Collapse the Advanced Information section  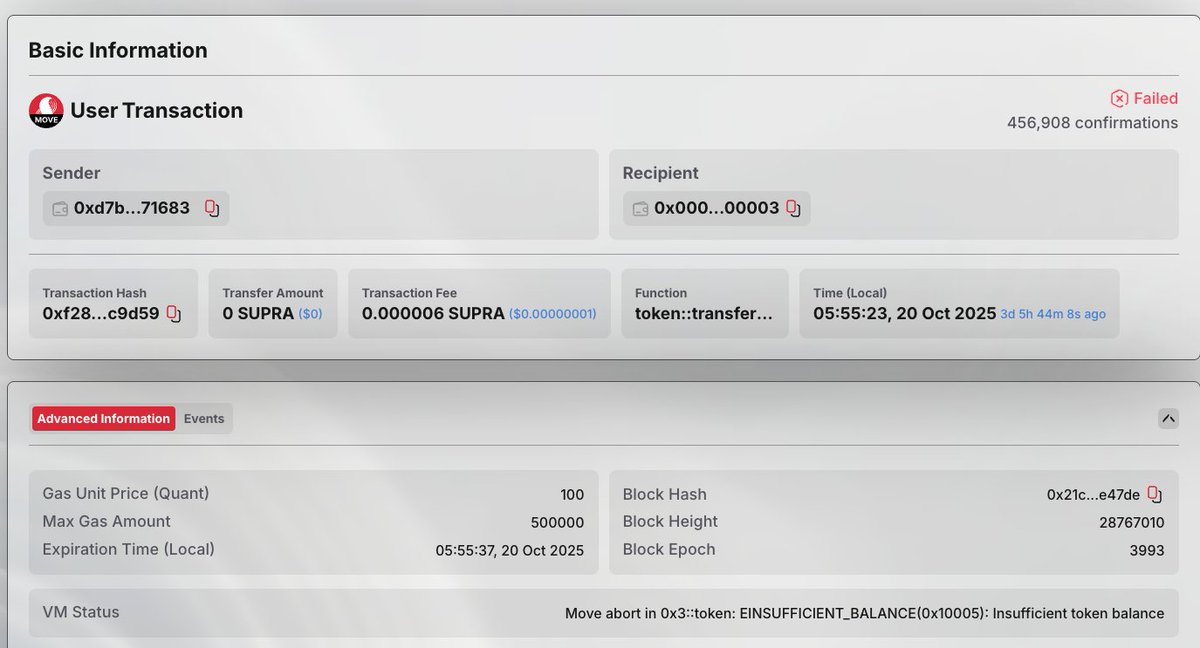tap(1168, 419)
